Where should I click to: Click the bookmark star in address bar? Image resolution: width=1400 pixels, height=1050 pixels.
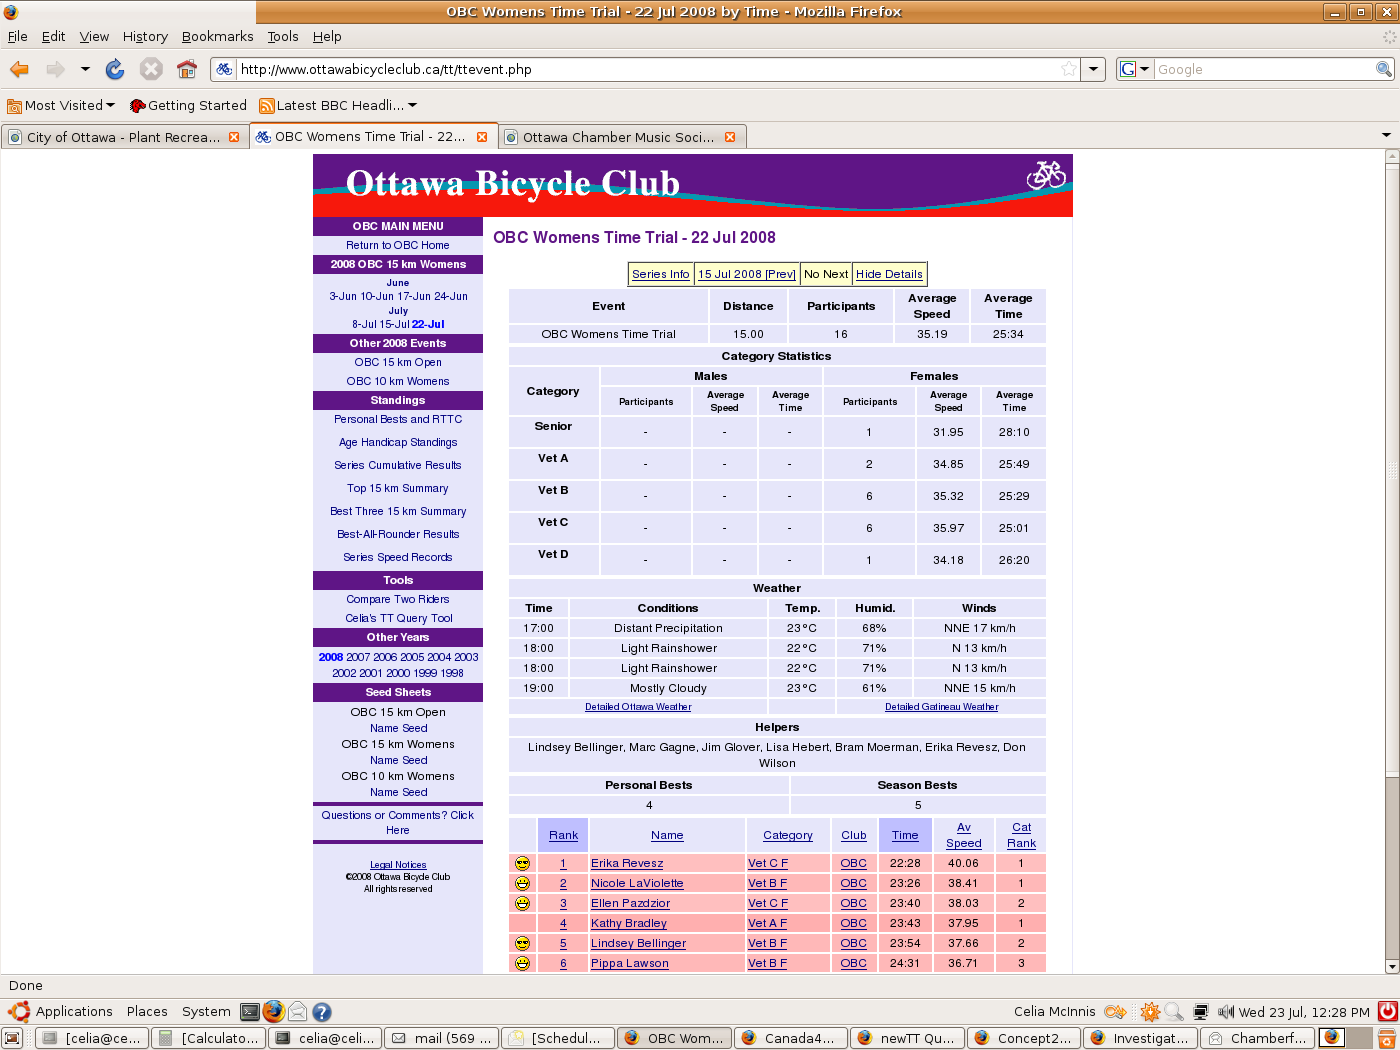1069,69
